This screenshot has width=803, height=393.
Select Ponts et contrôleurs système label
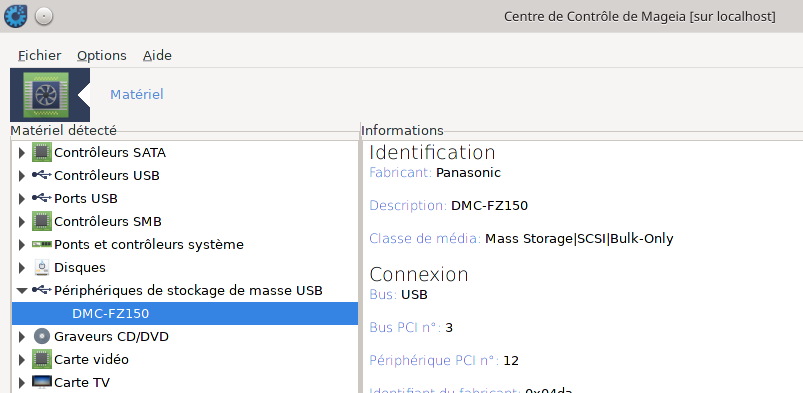[149, 244]
